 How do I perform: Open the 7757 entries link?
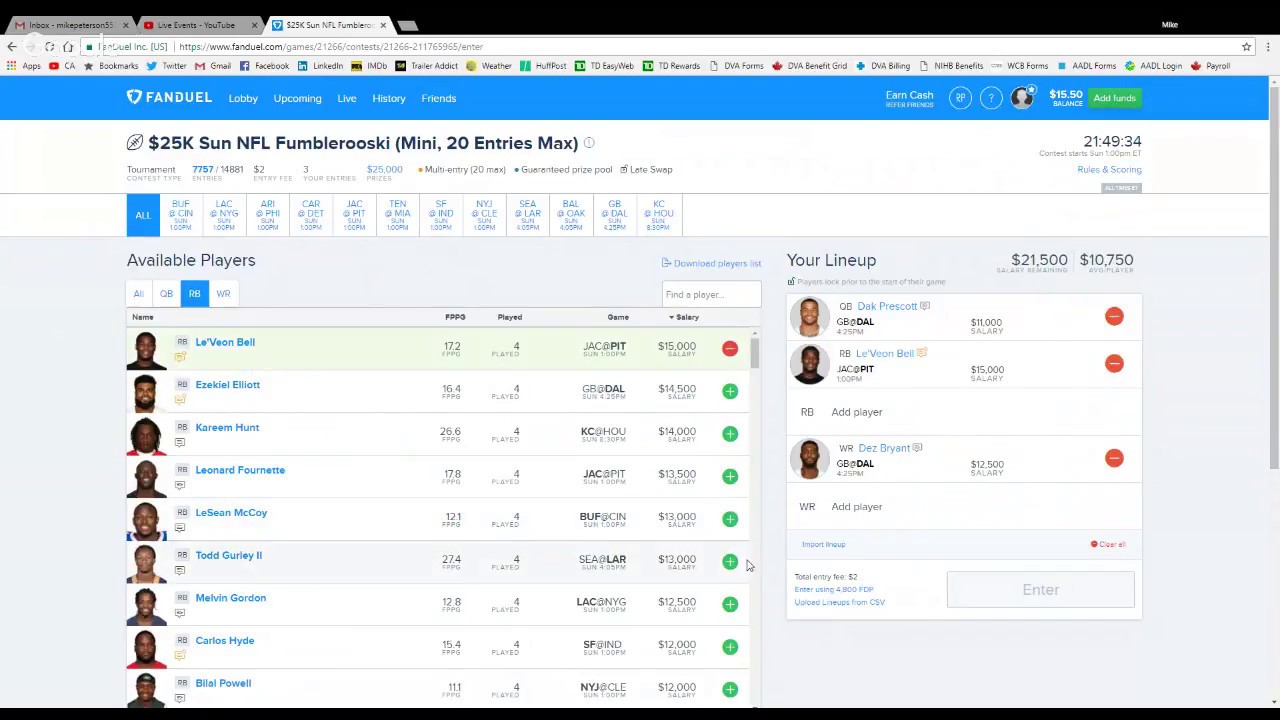tap(203, 169)
